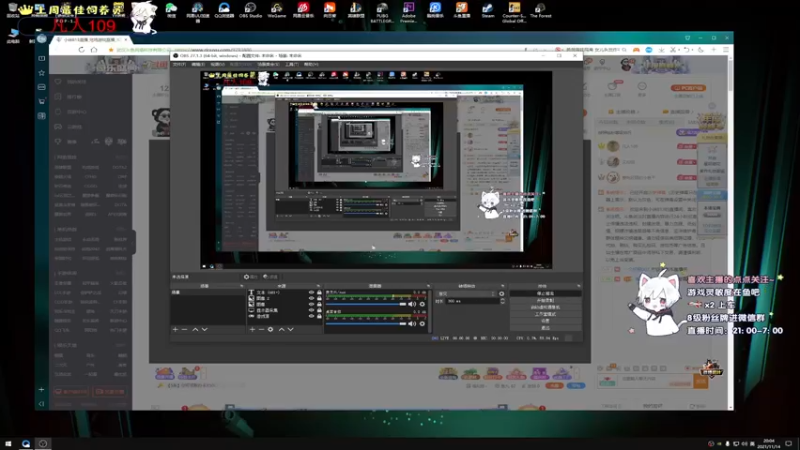Toggle lock on text (GDI+) source

(x=319, y=292)
